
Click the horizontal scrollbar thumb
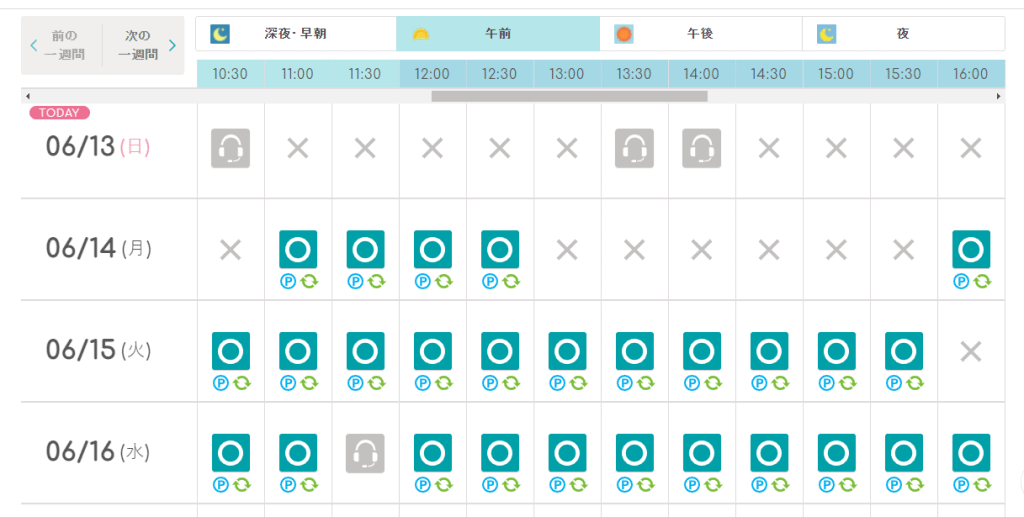[569, 96]
